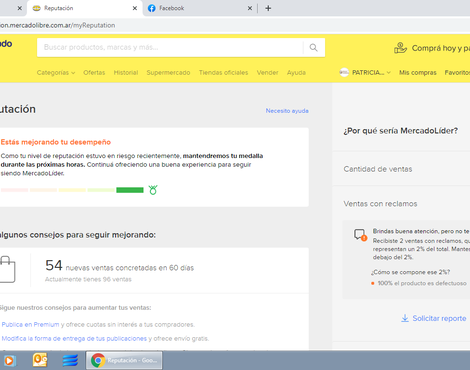Screen dimensions: 470x370
Task: Click the Estás mejorando tu desempeño heading
Action: click(x=56, y=142)
